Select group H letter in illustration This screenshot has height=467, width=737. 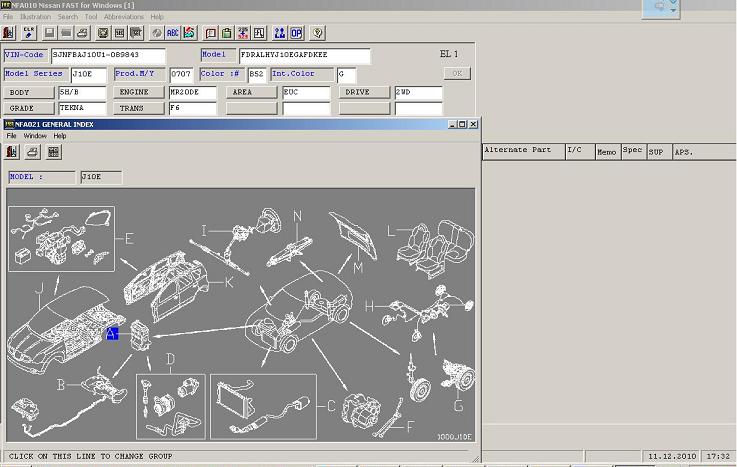(x=369, y=306)
